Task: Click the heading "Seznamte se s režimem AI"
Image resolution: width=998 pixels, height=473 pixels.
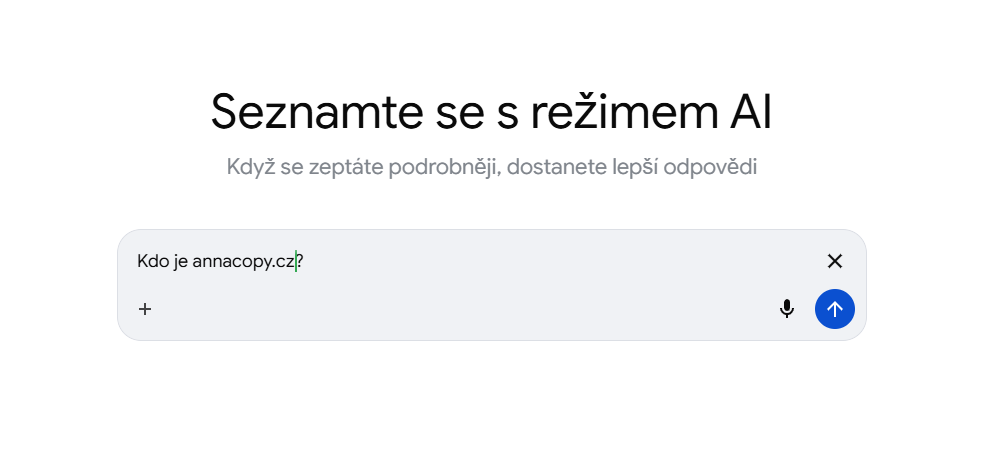Action: [x=491, y=112]
